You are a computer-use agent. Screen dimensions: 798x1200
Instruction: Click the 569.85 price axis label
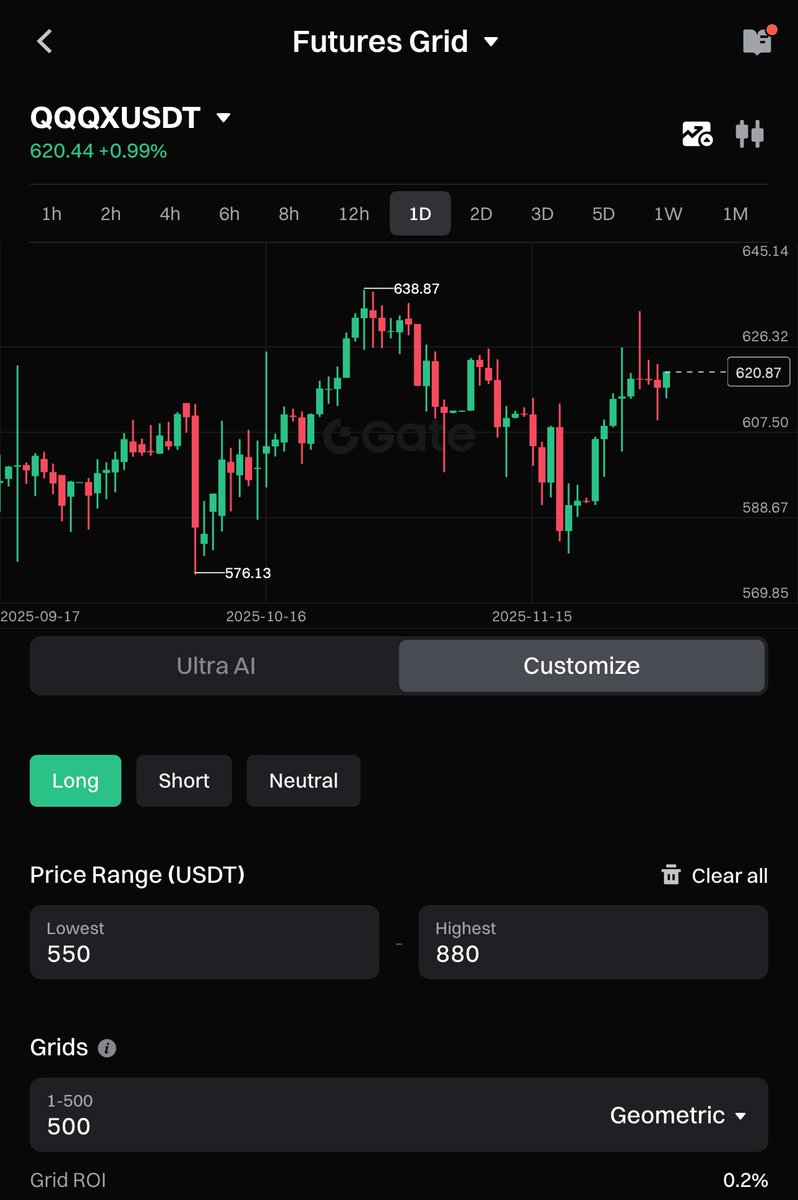pos(765,593)
